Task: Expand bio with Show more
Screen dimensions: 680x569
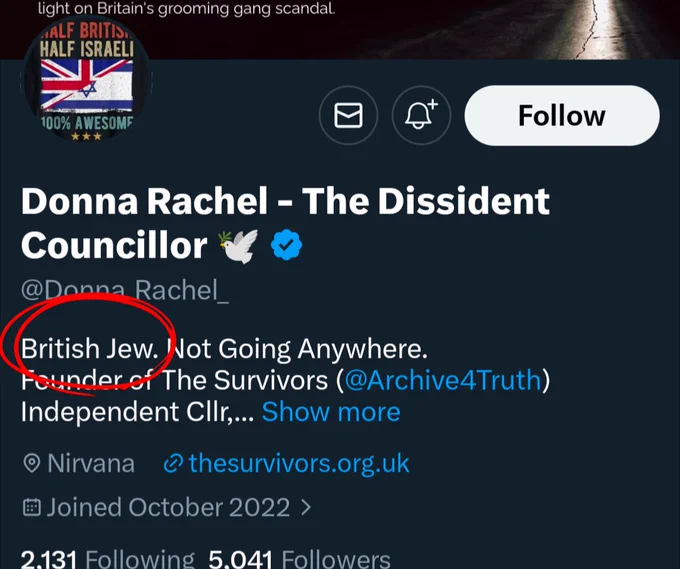Action: (331, 412)
